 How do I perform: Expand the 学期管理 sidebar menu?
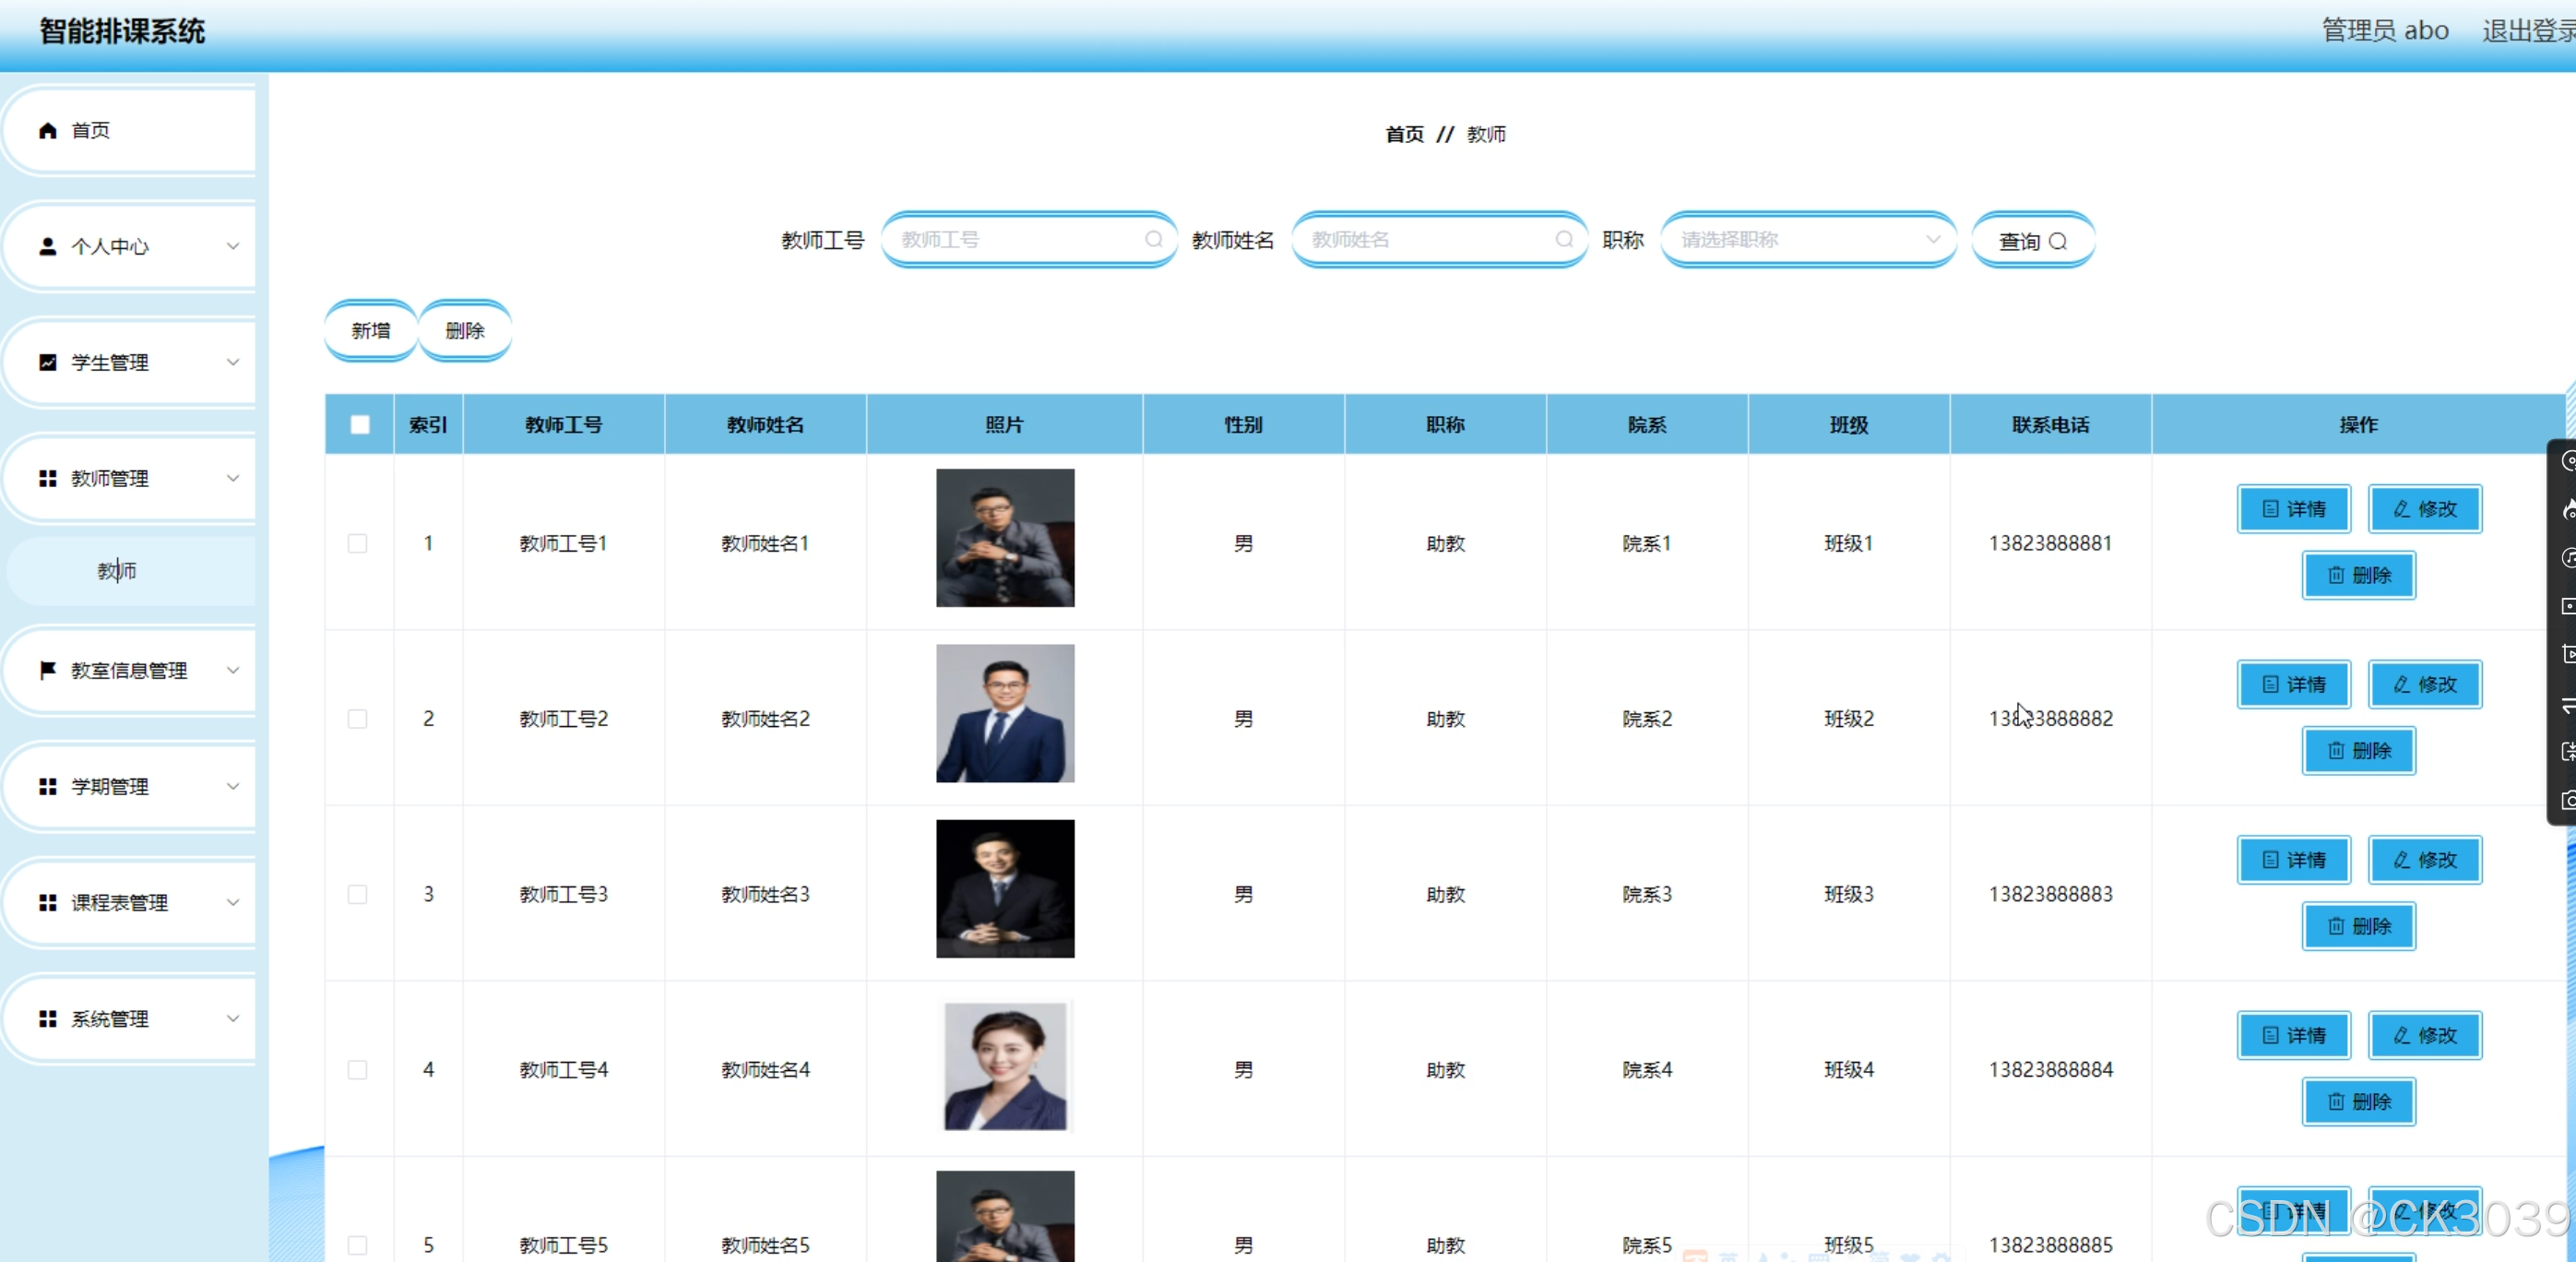pyautogui.click(x=130, y=787)
